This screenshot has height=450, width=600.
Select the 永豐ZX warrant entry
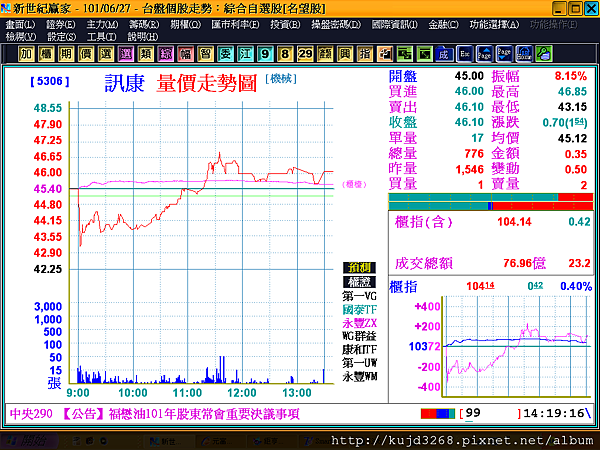point(359,323)
